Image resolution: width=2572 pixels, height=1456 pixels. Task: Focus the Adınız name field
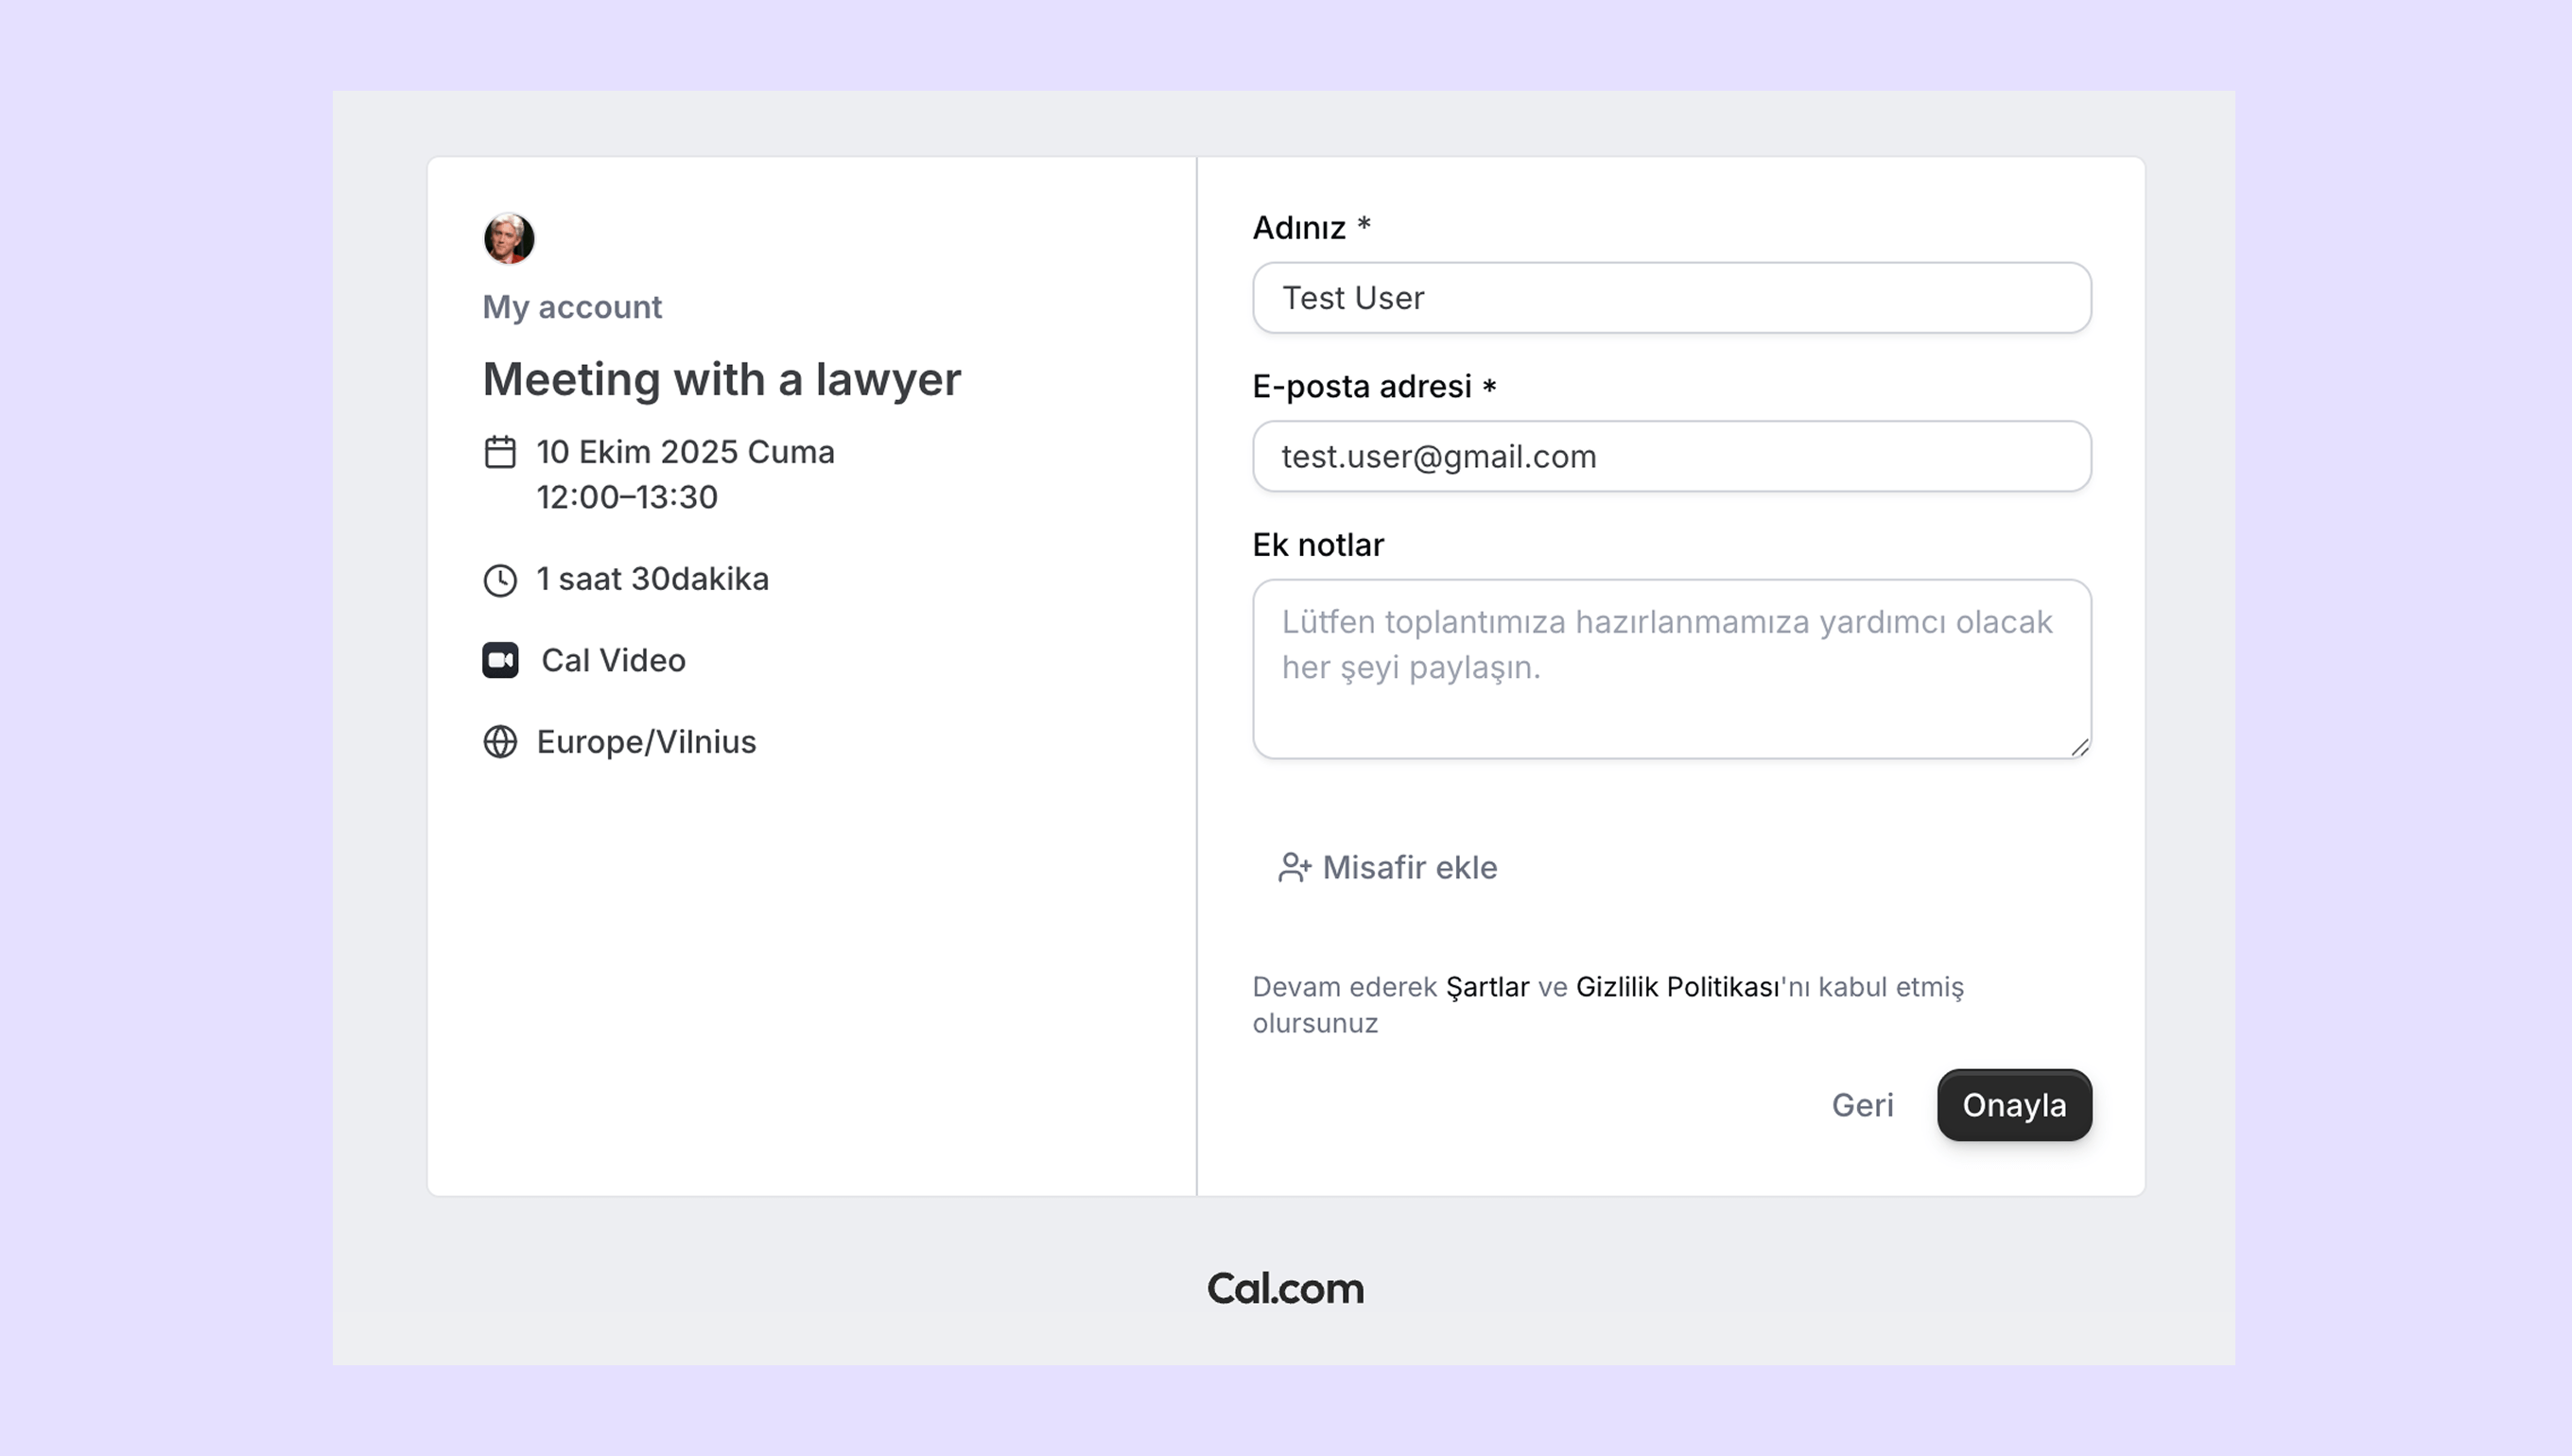point(1671,298)
